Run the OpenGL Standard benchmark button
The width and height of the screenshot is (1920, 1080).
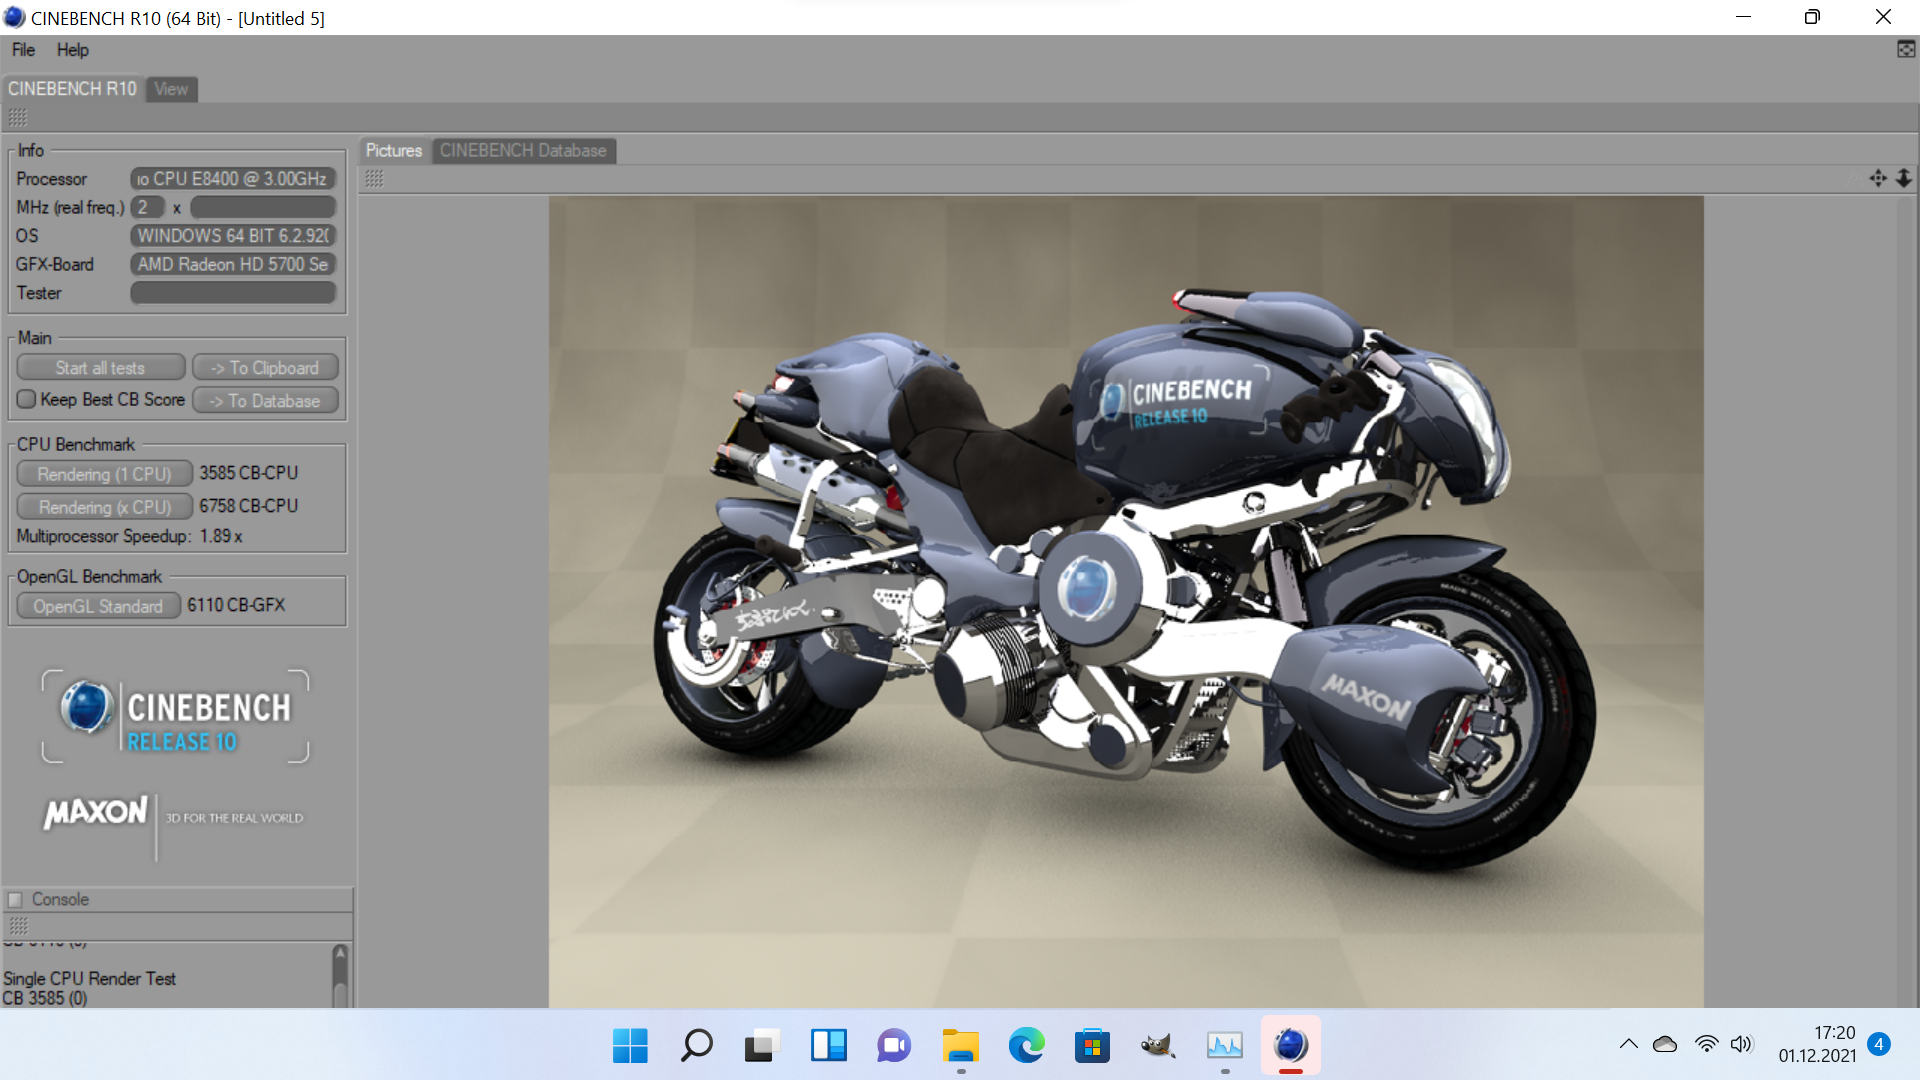pos(98,606)
